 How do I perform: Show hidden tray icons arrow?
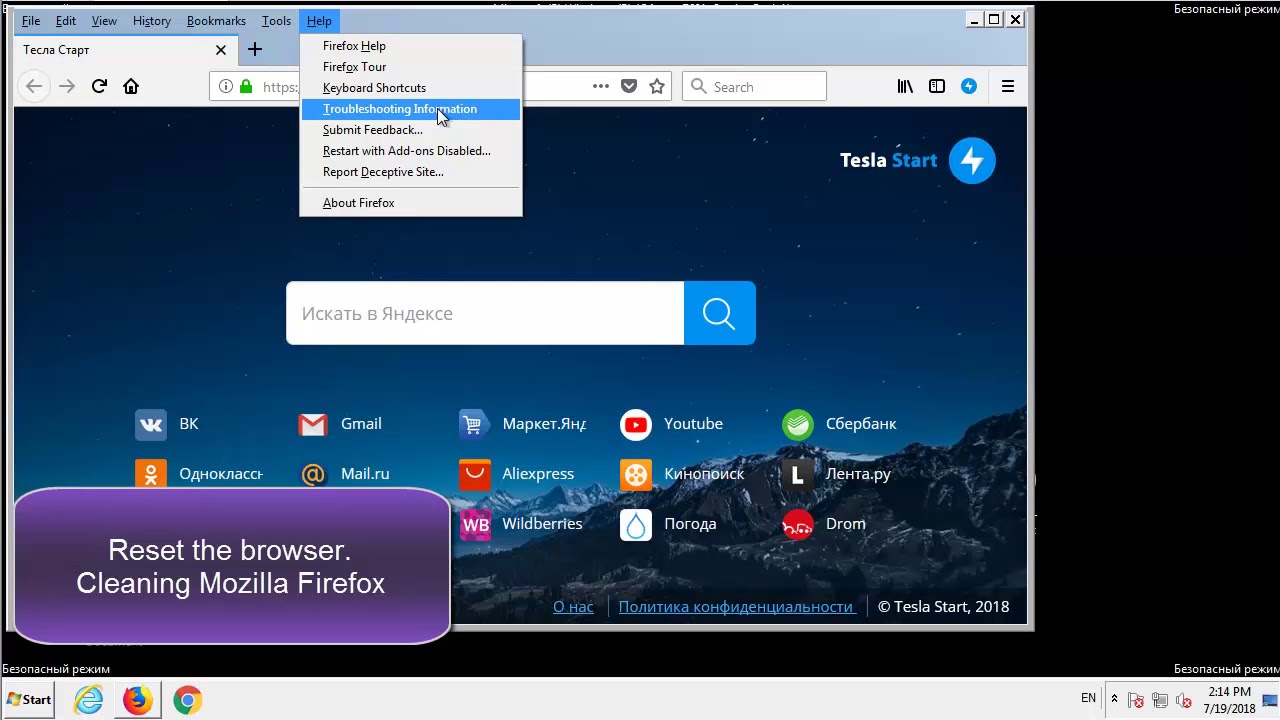(1114, 700)
